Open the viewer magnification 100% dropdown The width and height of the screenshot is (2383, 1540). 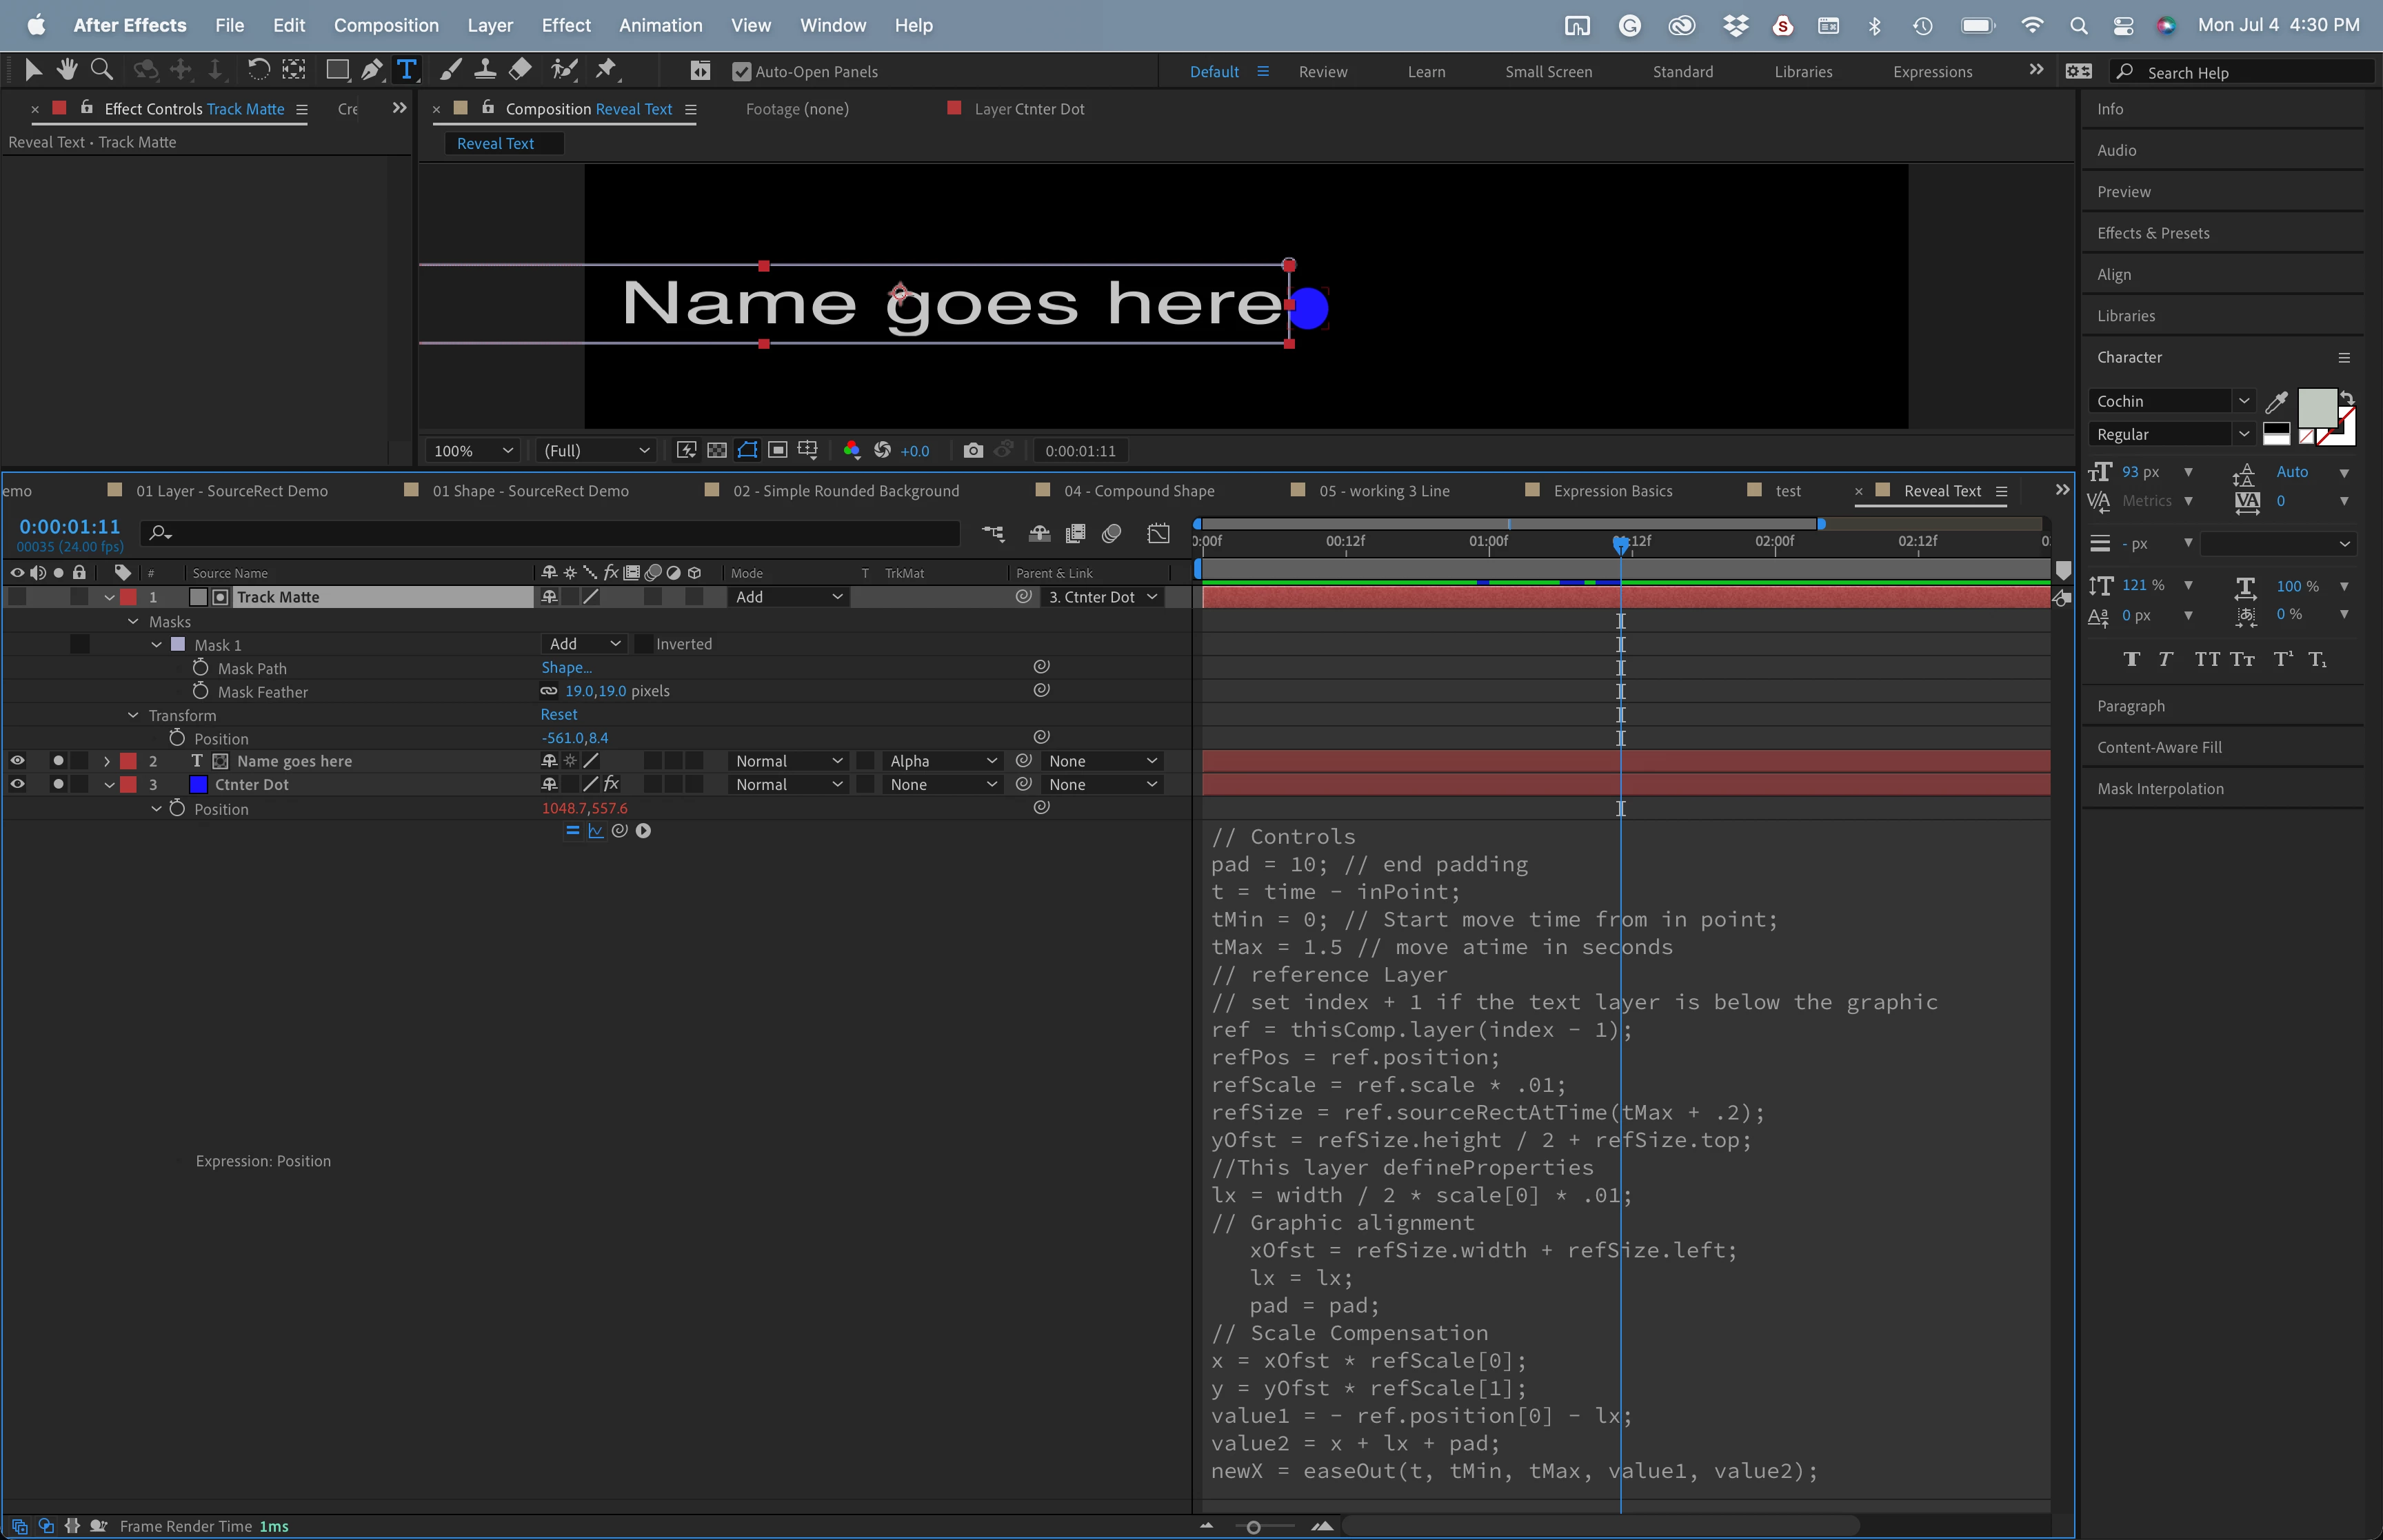coord(473,451)
